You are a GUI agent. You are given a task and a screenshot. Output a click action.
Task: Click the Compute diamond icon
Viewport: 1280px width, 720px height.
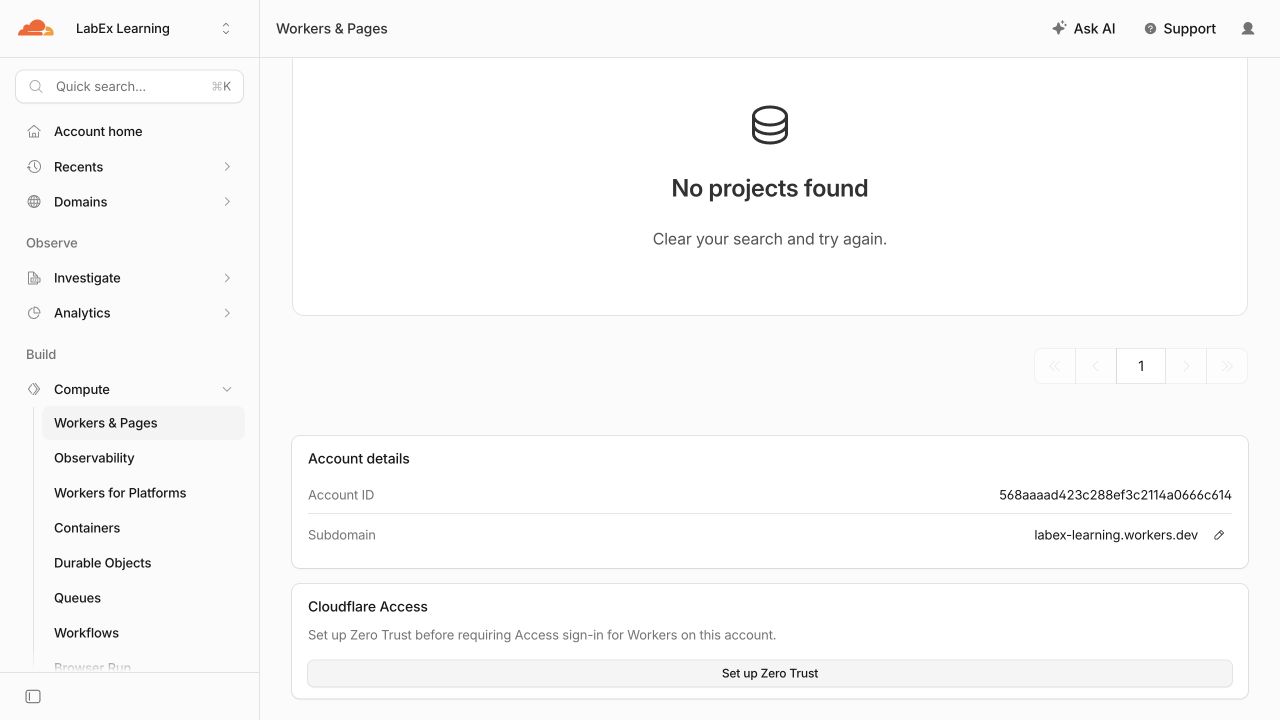click(x=34, y=389)
